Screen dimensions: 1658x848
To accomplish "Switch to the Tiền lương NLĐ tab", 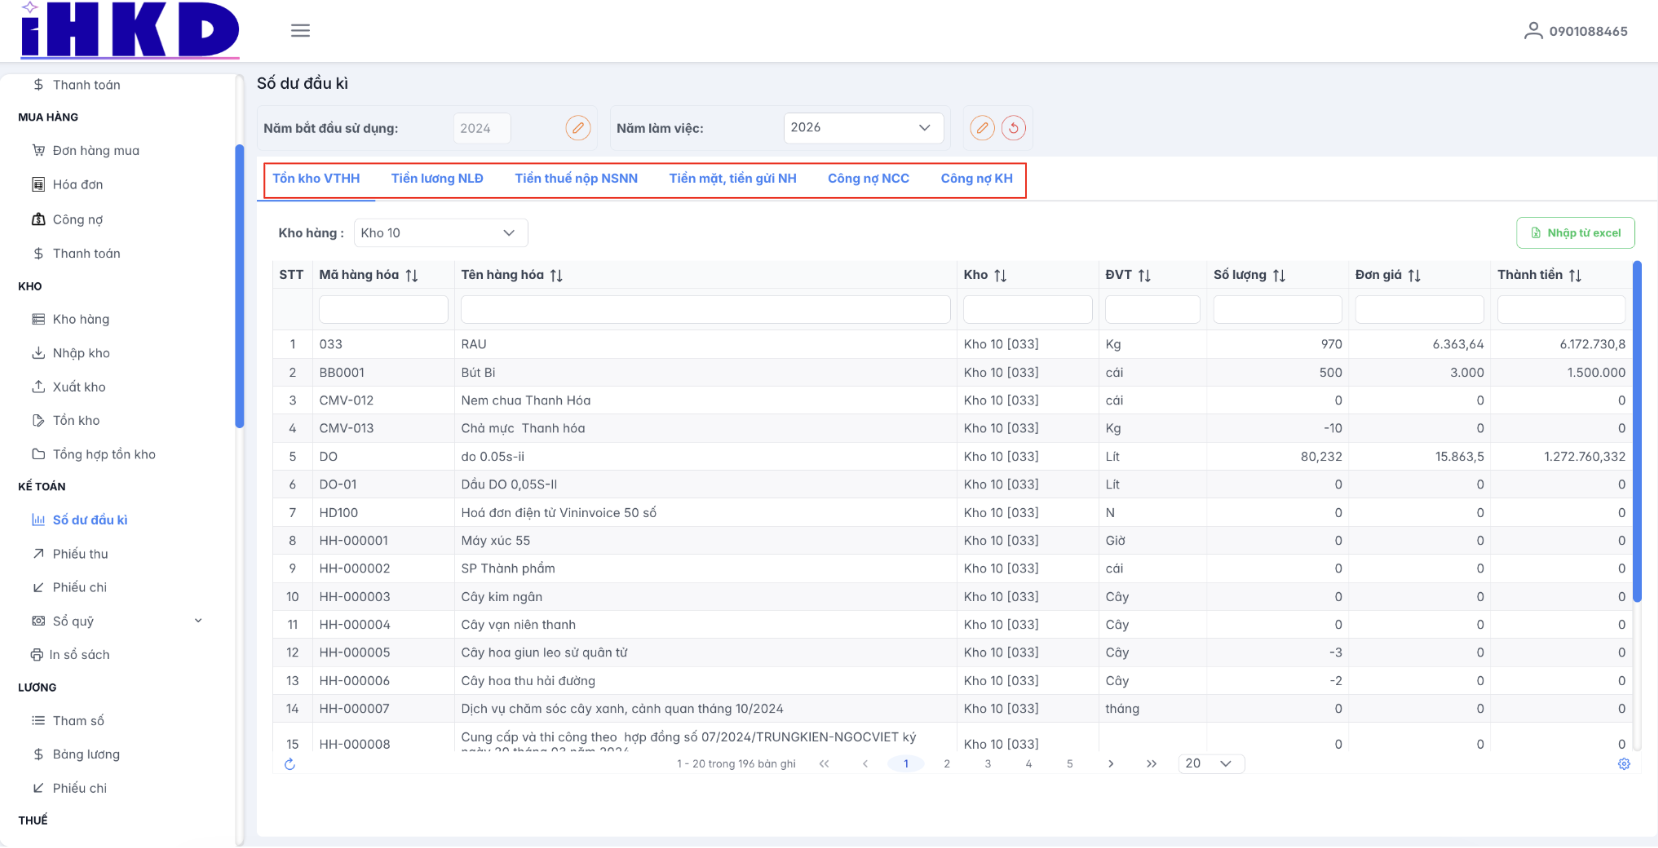I will 437,179.
